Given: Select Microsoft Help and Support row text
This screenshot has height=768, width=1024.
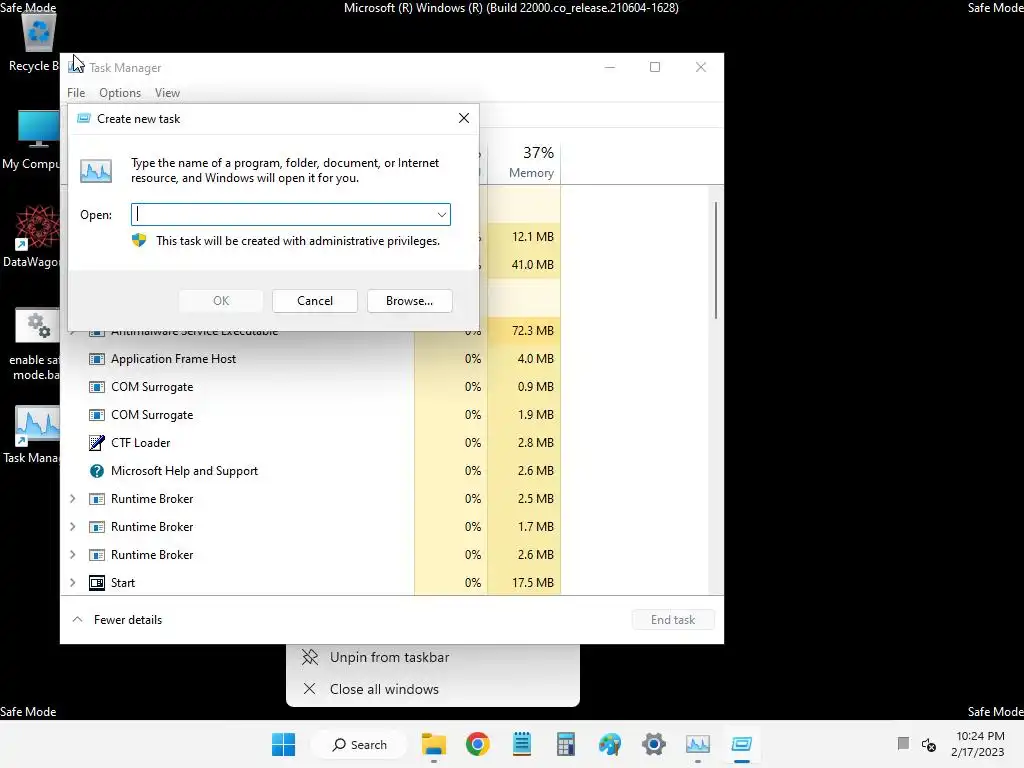Looking at the screenshot, I should pyautogui.click(x=184, y=471).
